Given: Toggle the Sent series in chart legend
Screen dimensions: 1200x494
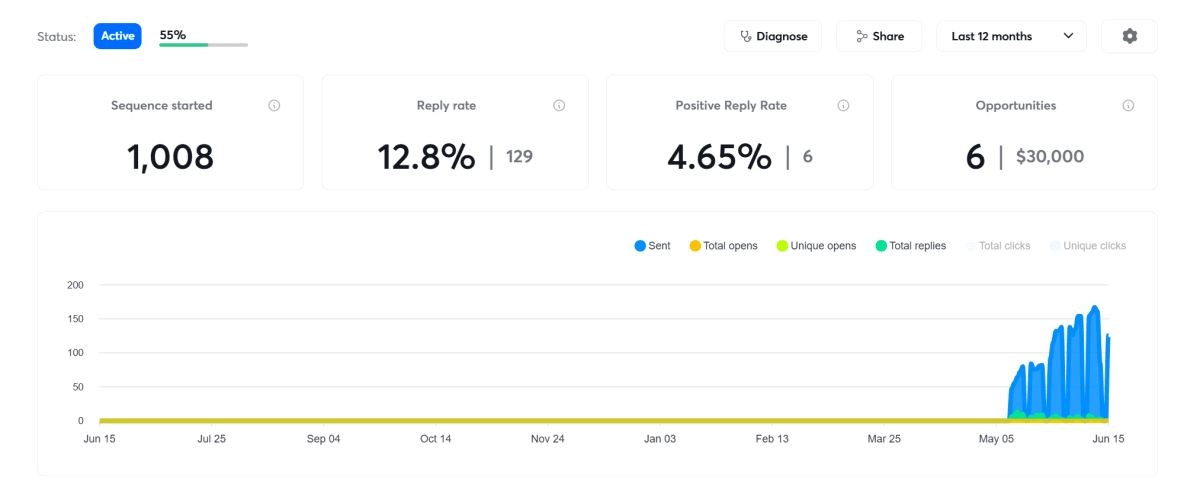Looking at the screenshot, I should pyautogui.click(x=652, y=246).
